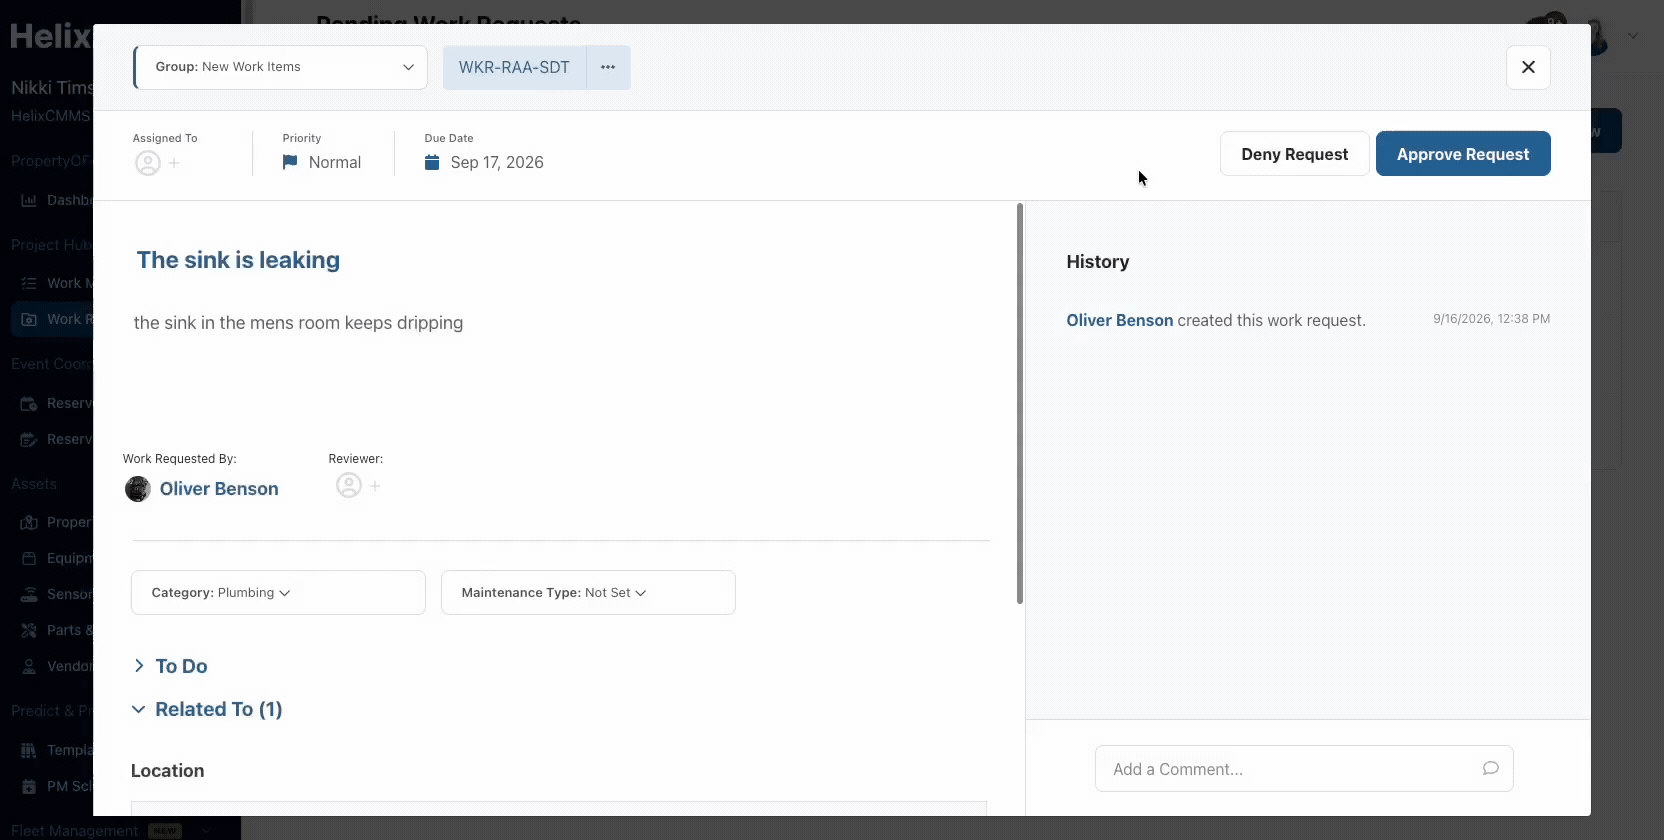Click the 9/16/2026, 12:38 PM timestamp
Image resolution: width=1664 pixels, height=840 pixels.
[1491, 319]
